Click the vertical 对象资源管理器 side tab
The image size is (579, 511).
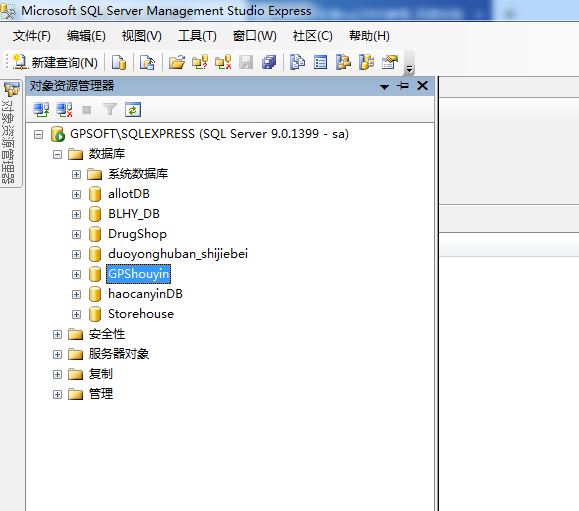point(10,134)
